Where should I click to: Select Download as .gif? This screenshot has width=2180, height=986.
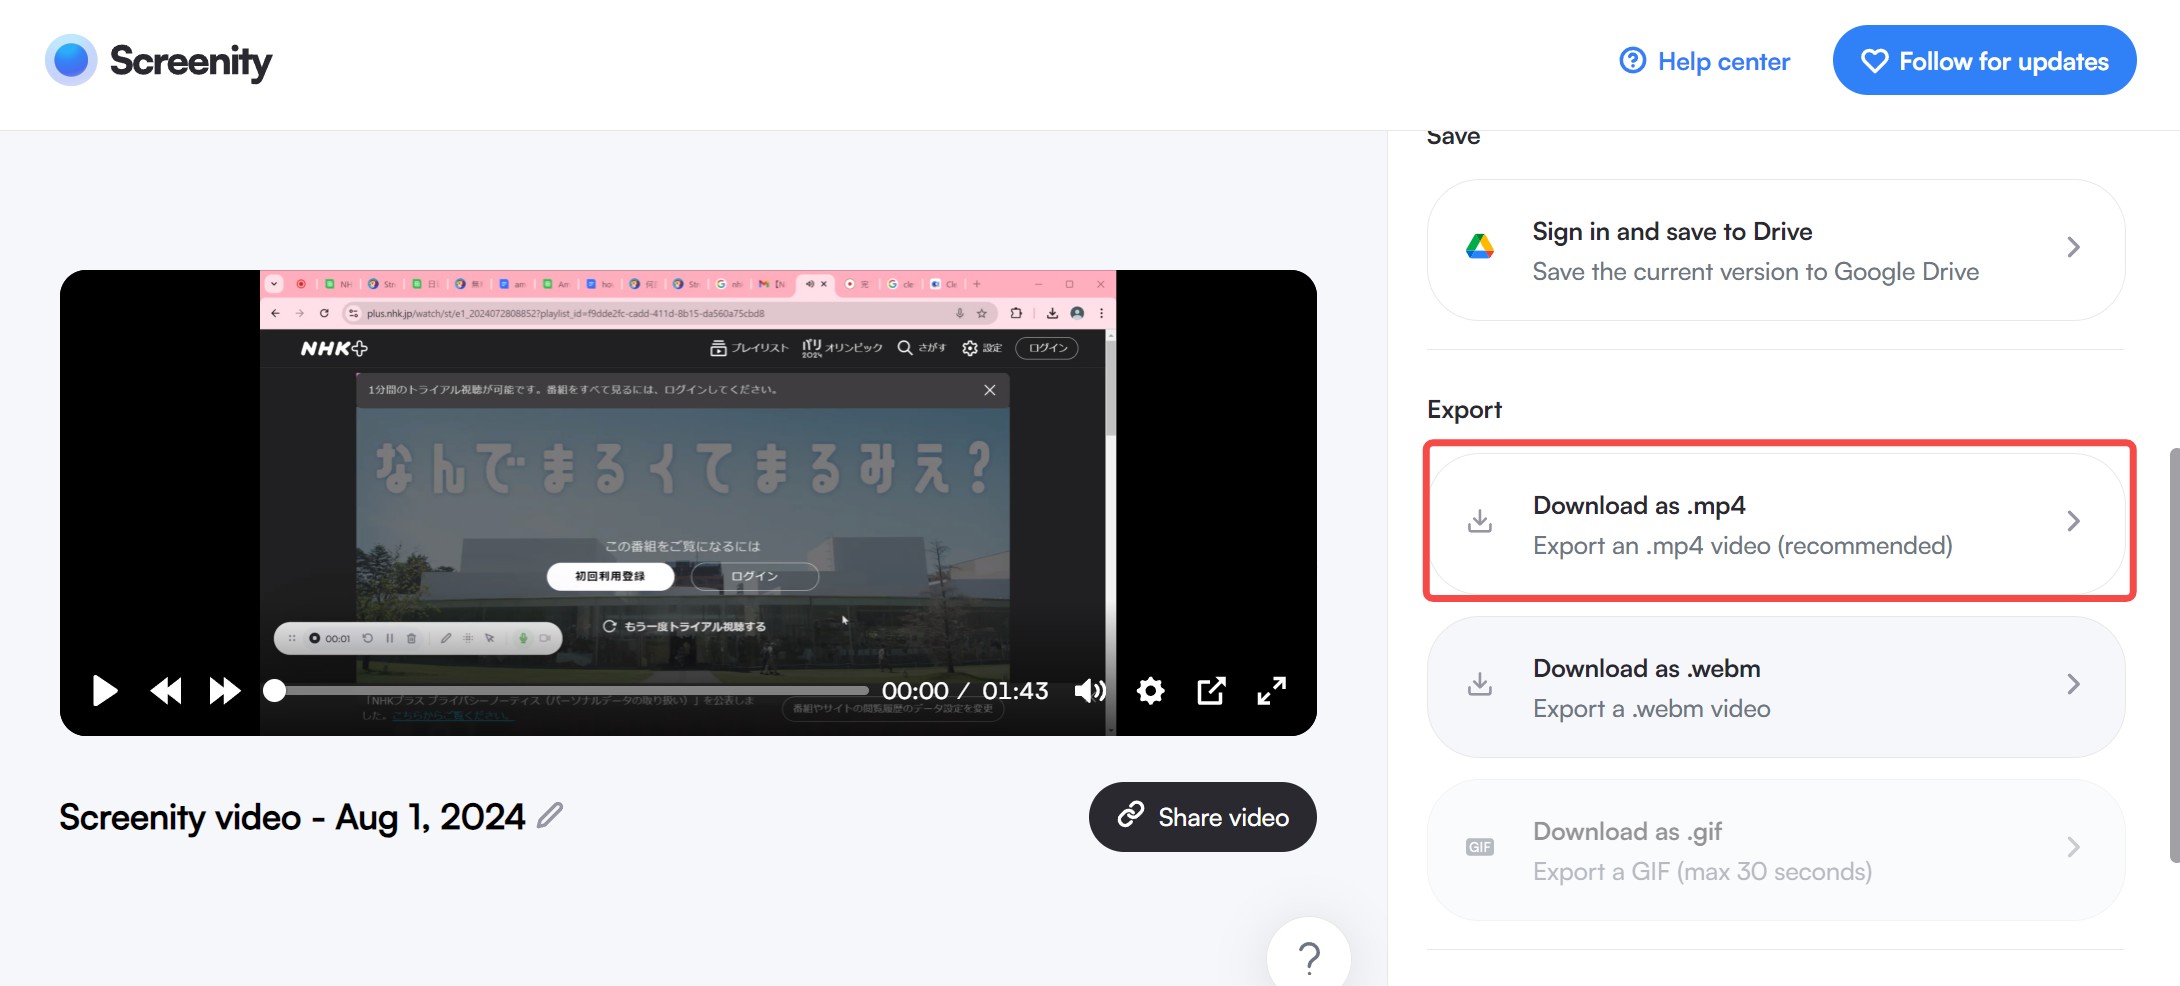[x=1776, y=850]
